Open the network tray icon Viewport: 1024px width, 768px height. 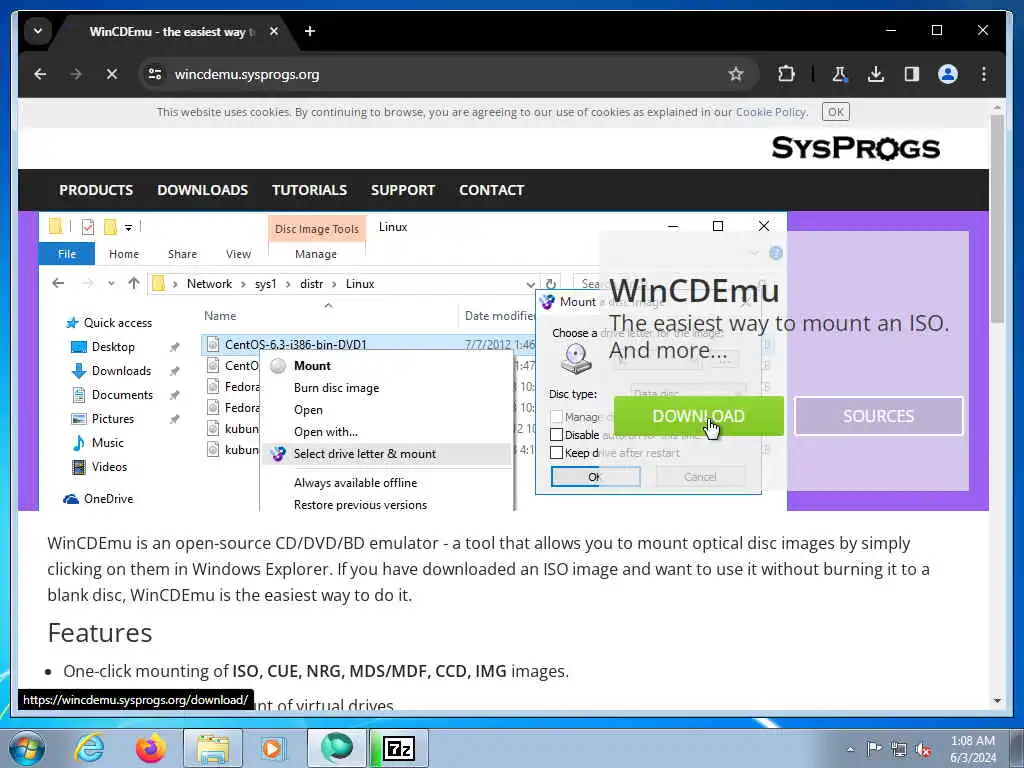(899, 750)
